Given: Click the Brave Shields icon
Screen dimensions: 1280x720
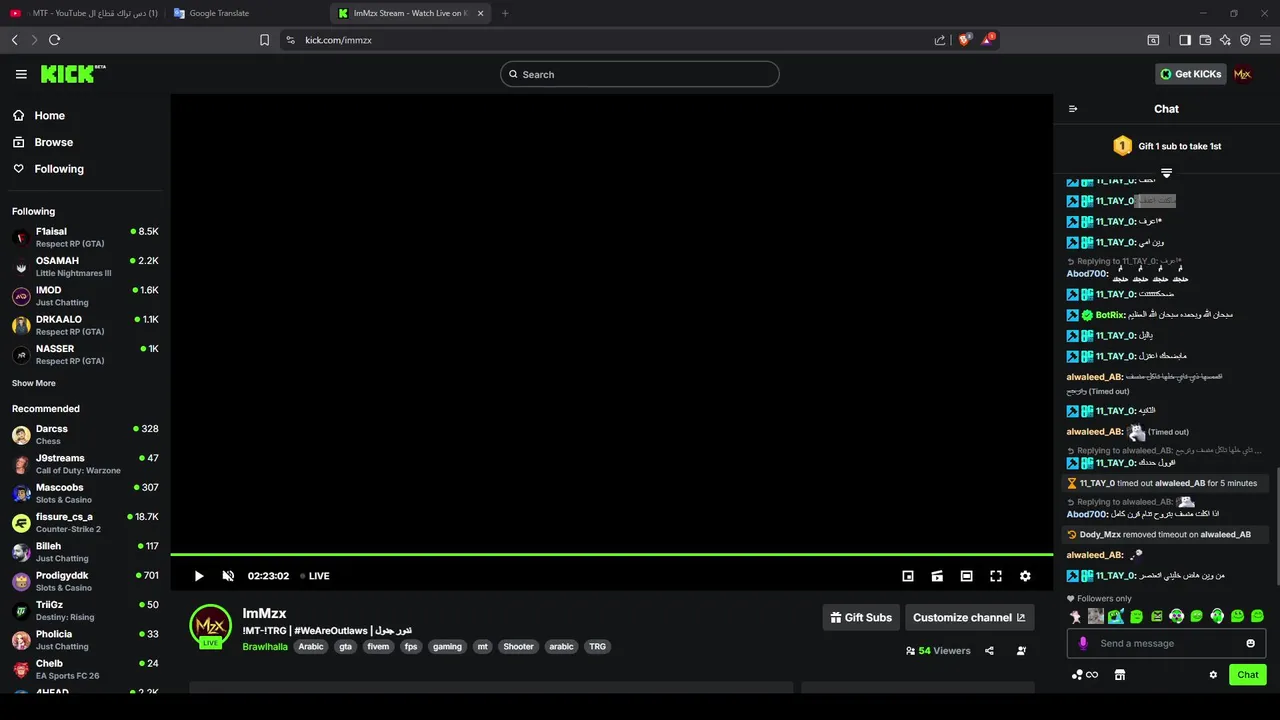Looking at the screenshot, I should [x=965, y=40].
